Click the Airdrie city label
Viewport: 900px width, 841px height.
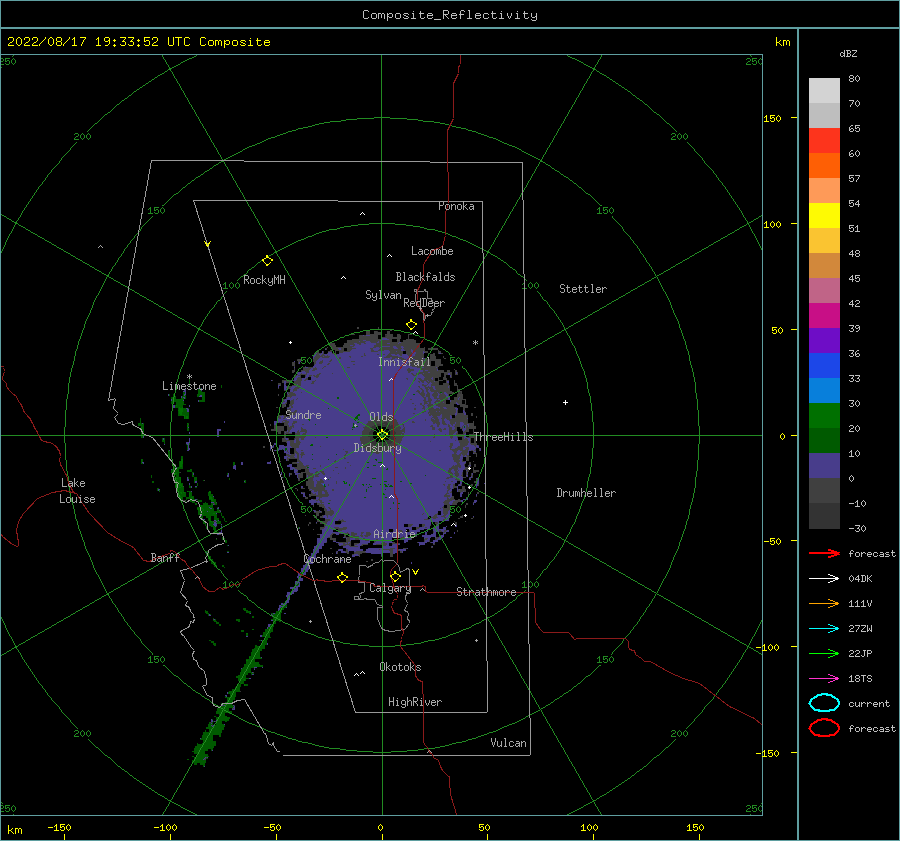coord(394,534)
